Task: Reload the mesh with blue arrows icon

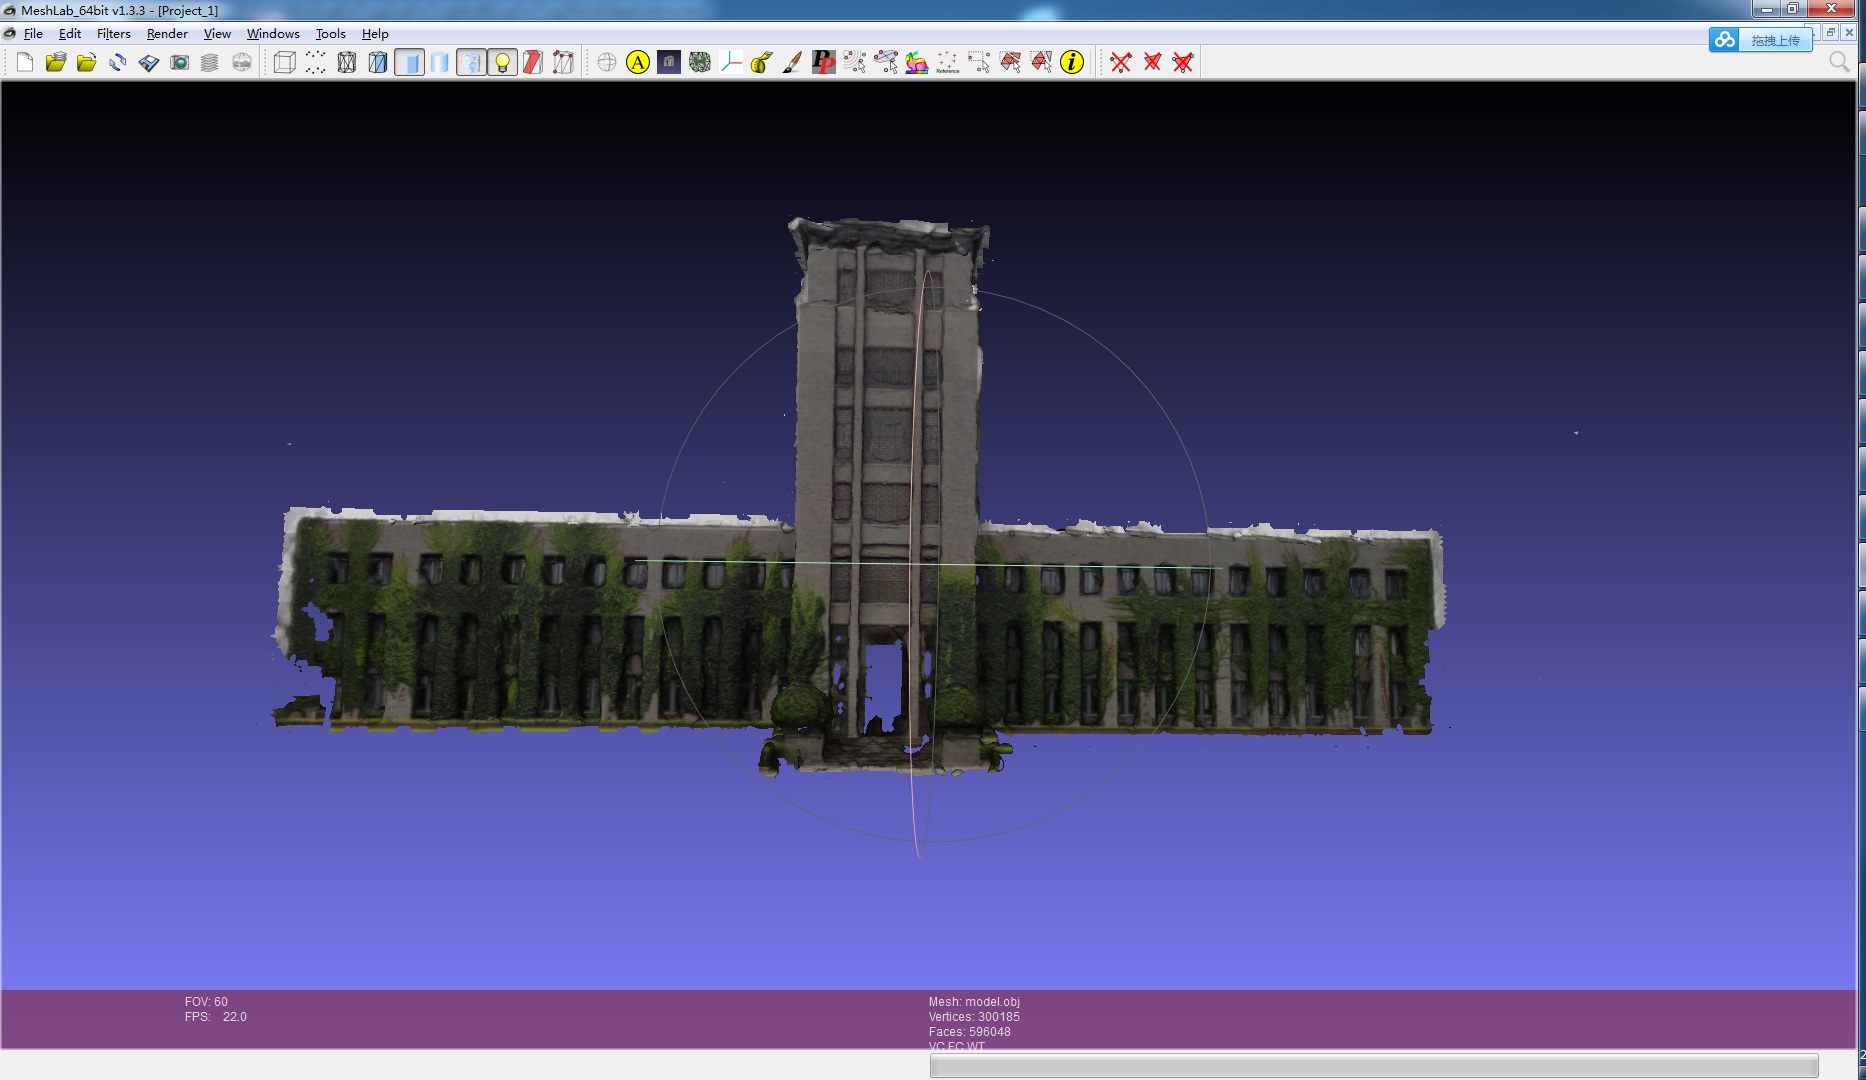Action: point(118,62)
